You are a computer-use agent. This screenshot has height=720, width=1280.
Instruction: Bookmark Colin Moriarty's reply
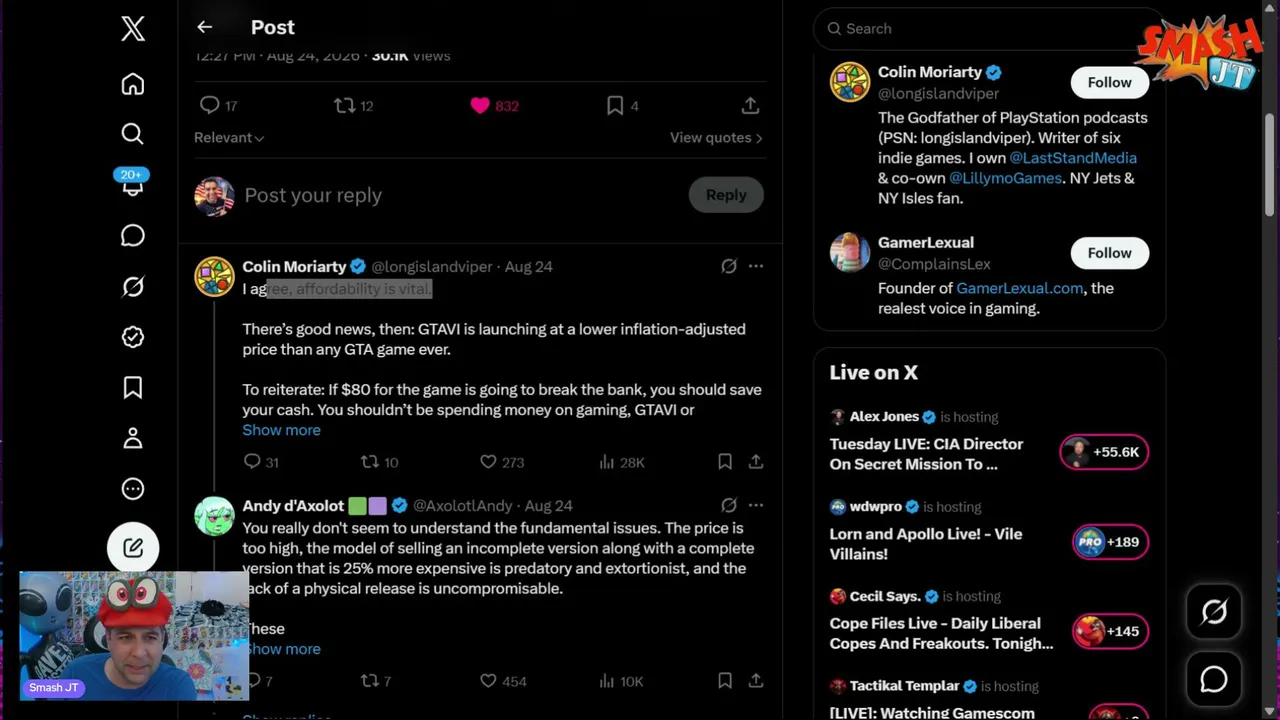[725, 461]
